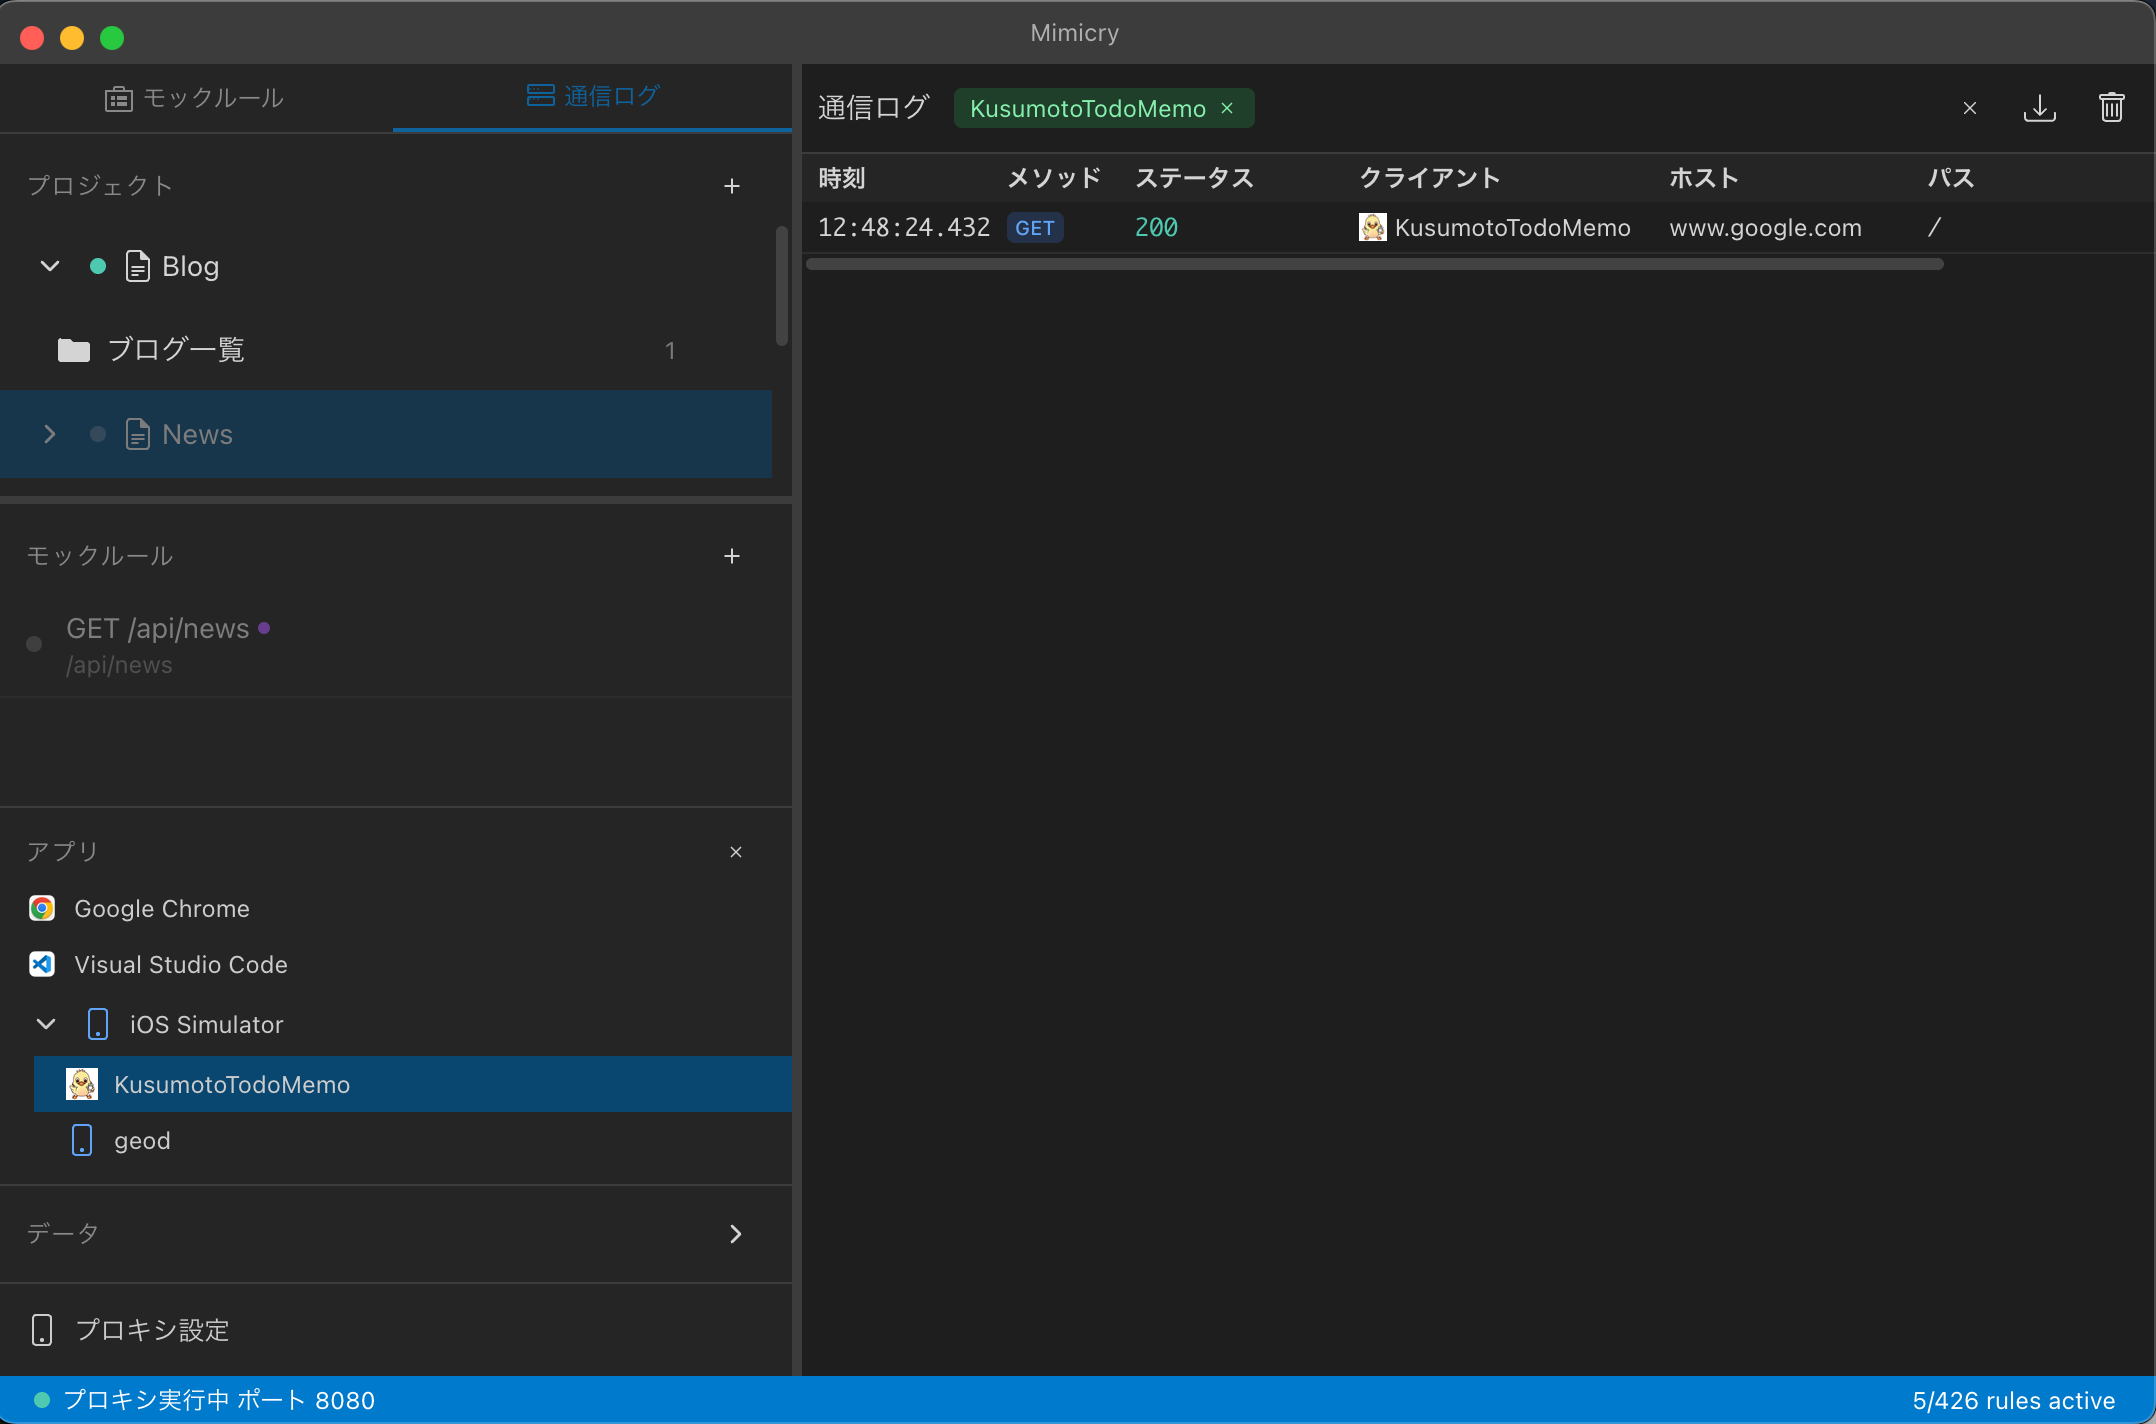Sort by クライアント column header
The image size is (2156, 1424).
[1430, 178]
